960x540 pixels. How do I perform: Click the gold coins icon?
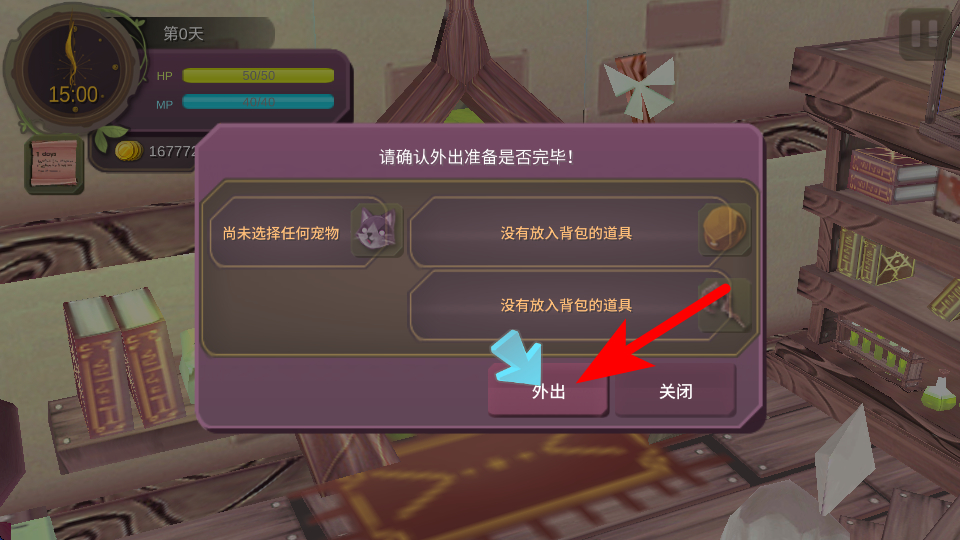[x=129, y=151]
